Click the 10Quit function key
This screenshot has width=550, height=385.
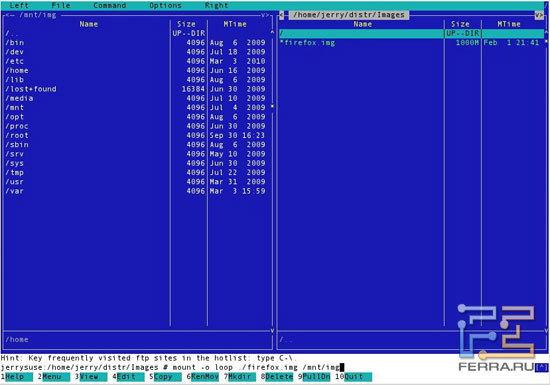354,377
